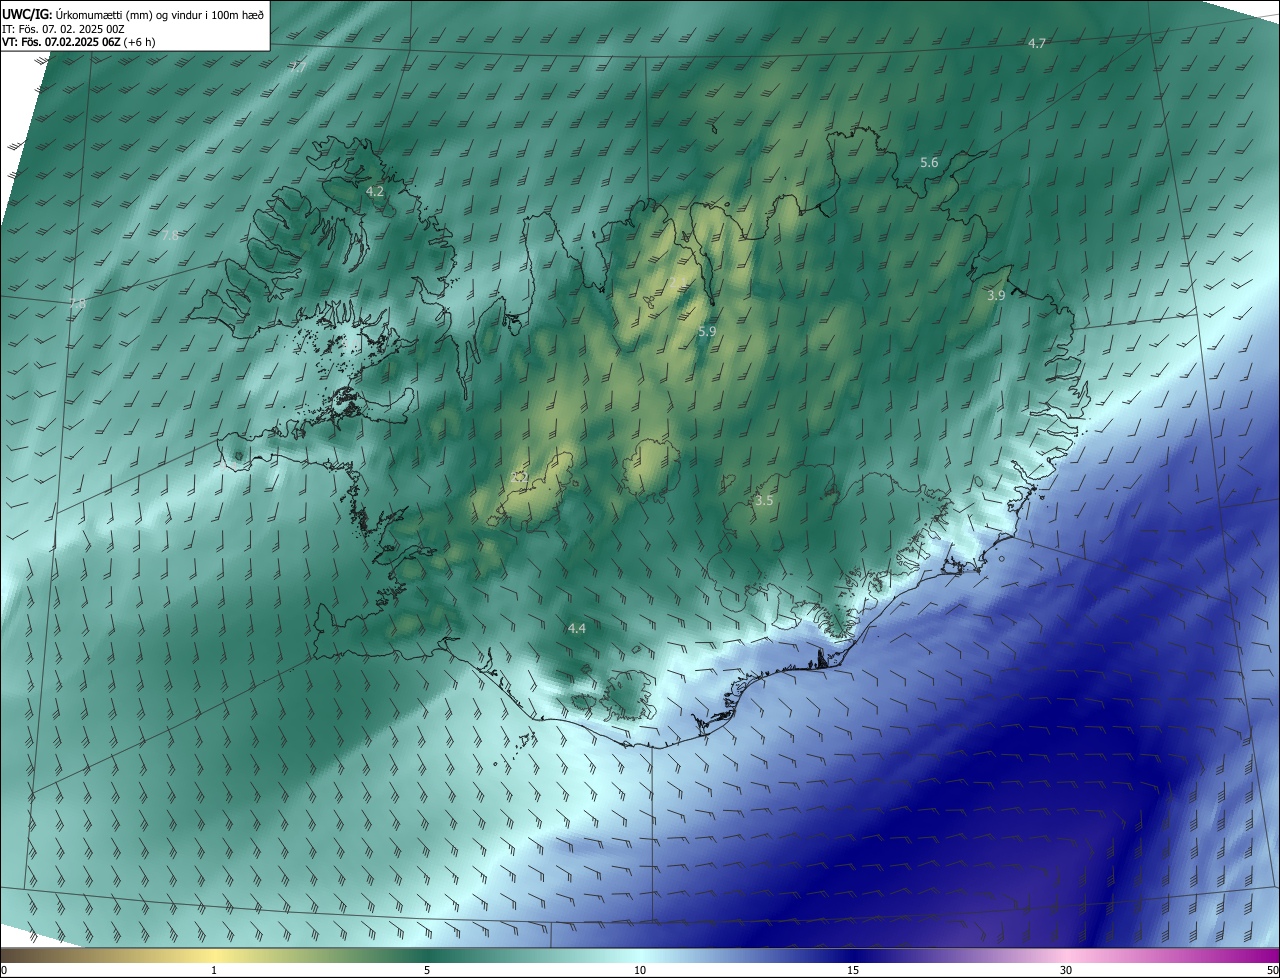The width and height of the screenshot is (1280, 978).
Task: Click the 3.5 value label on the map
Action: [x=764, y=501]
